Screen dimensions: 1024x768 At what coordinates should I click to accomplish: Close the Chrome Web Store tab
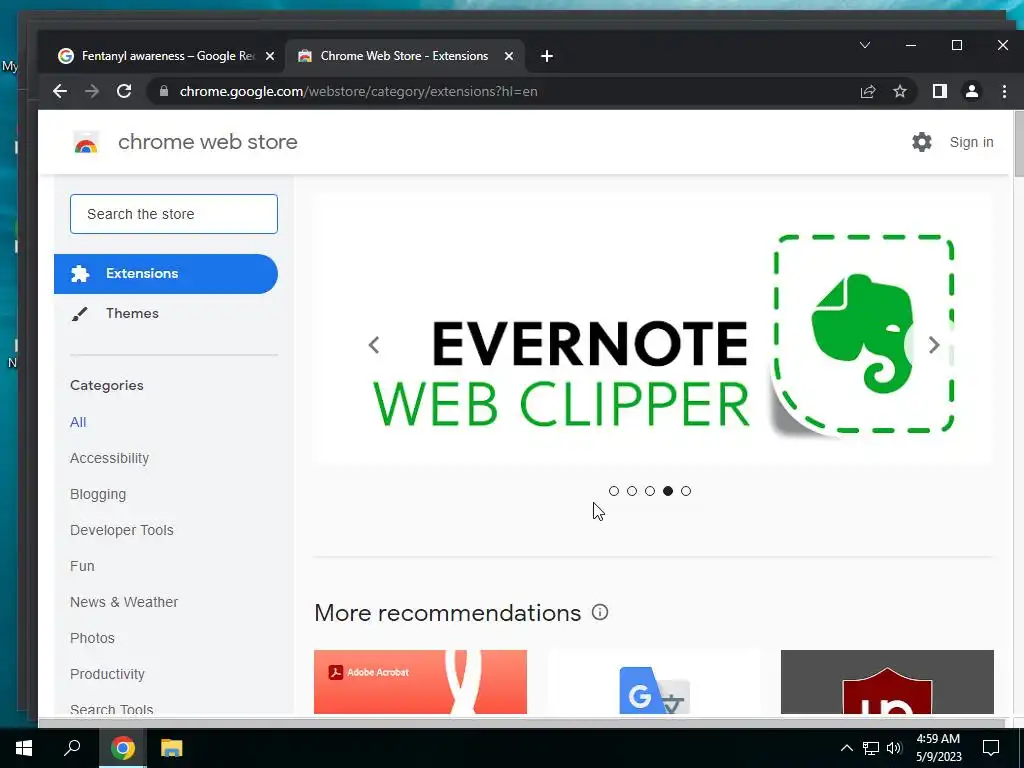click(509, 56)
